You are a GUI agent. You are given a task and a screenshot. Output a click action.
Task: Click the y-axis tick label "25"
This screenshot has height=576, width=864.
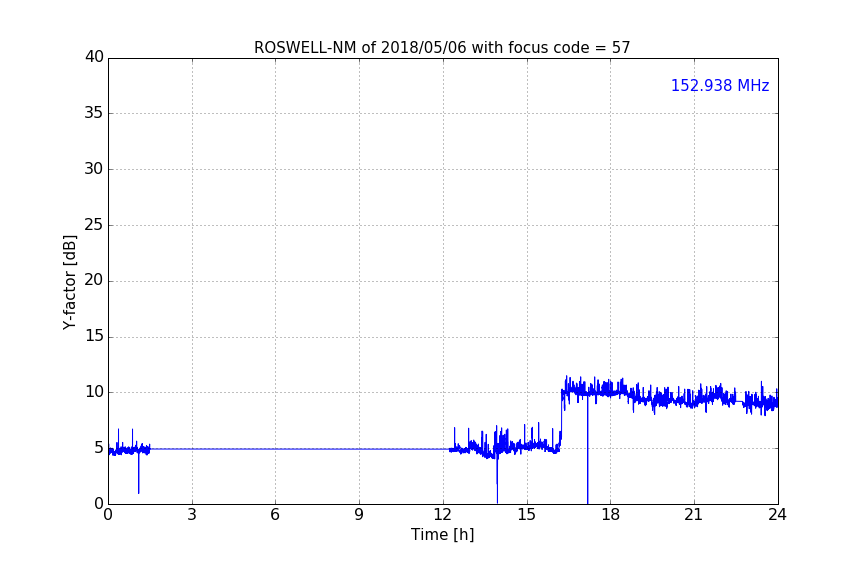(94, 224)
